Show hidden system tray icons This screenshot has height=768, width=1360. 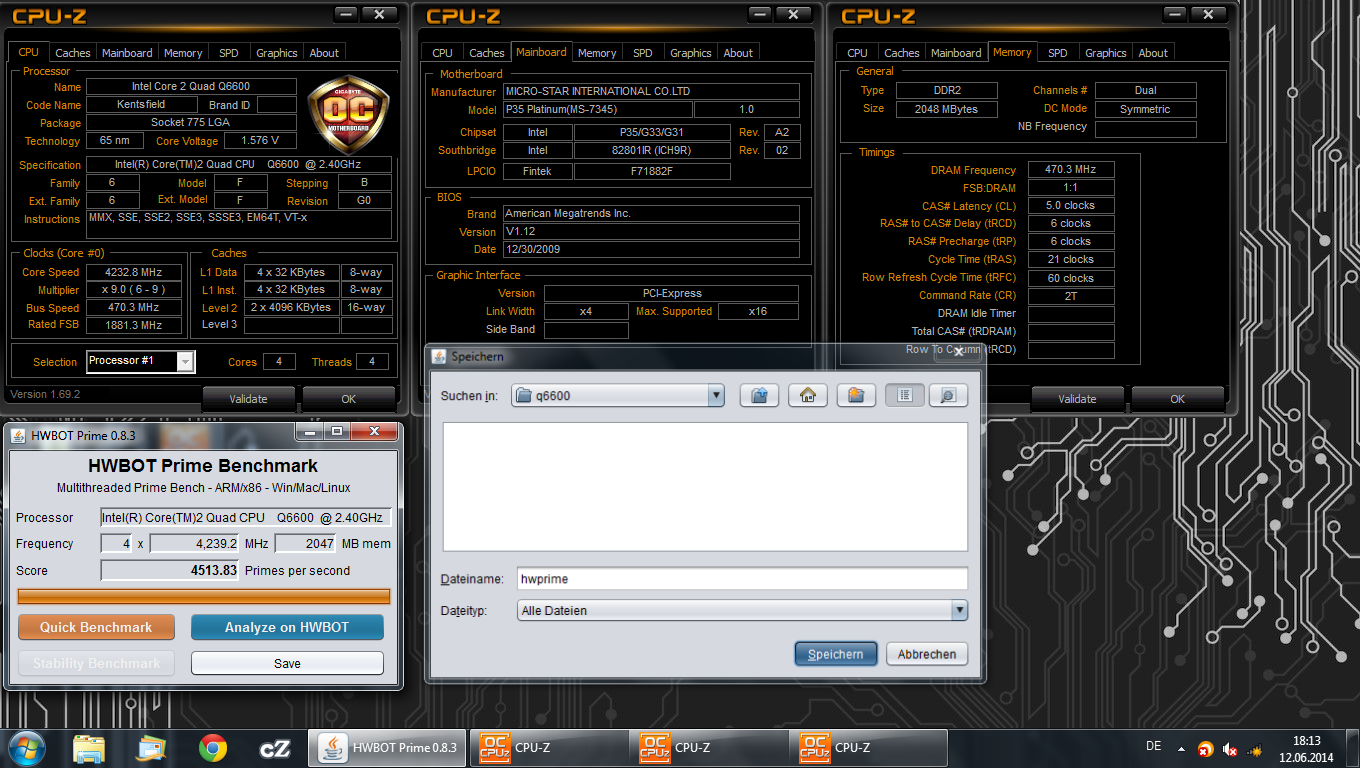[1183, 748]
